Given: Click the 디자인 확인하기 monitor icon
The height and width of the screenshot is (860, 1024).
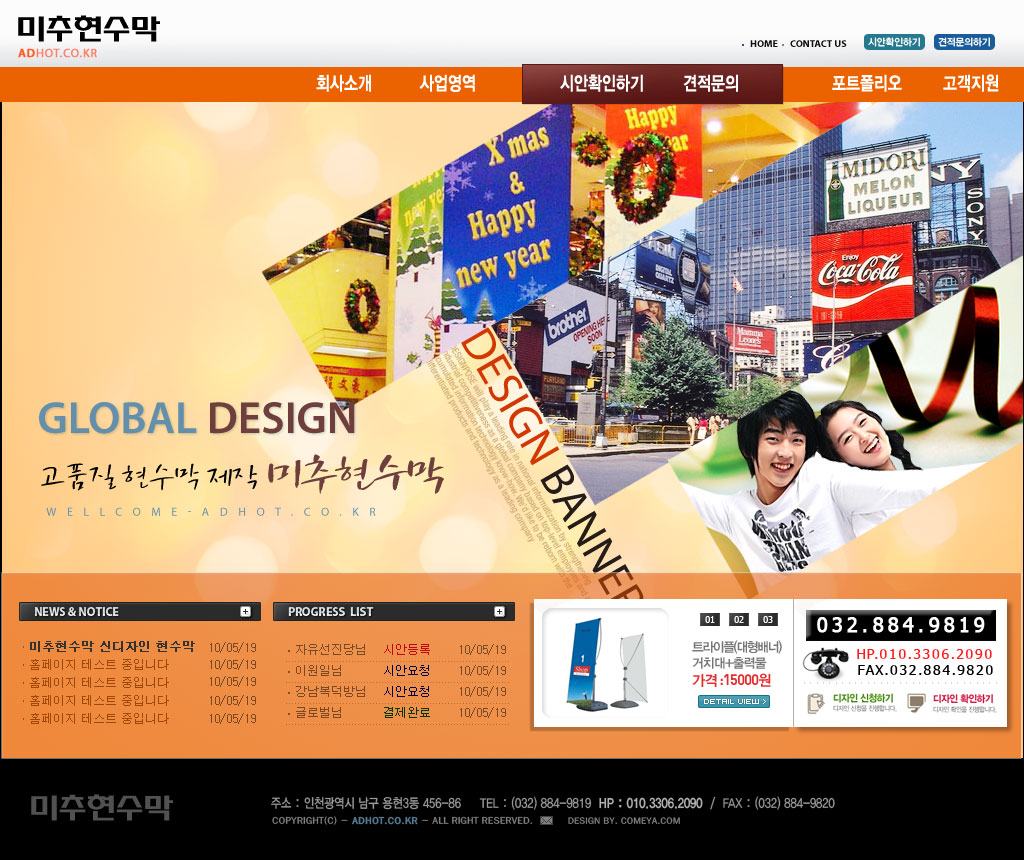Looking at the screenshot, I should click(x=916, y=702).
